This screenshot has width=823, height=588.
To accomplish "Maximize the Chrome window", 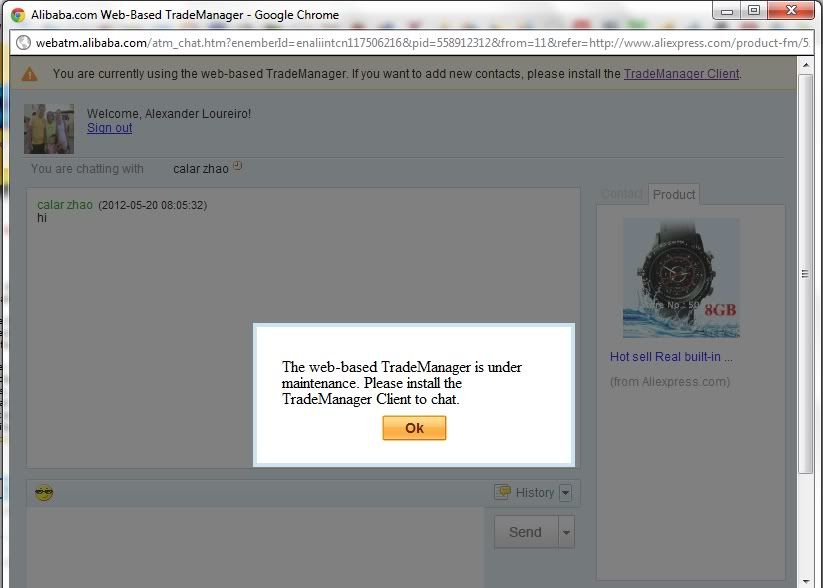I will 754,10.
